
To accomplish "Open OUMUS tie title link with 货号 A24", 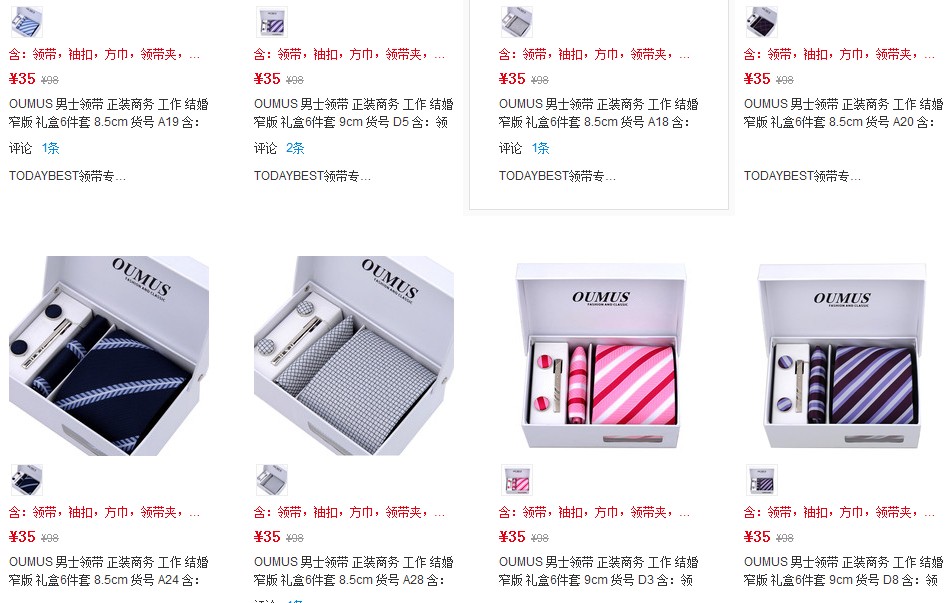I will click(x=109, y=571).
